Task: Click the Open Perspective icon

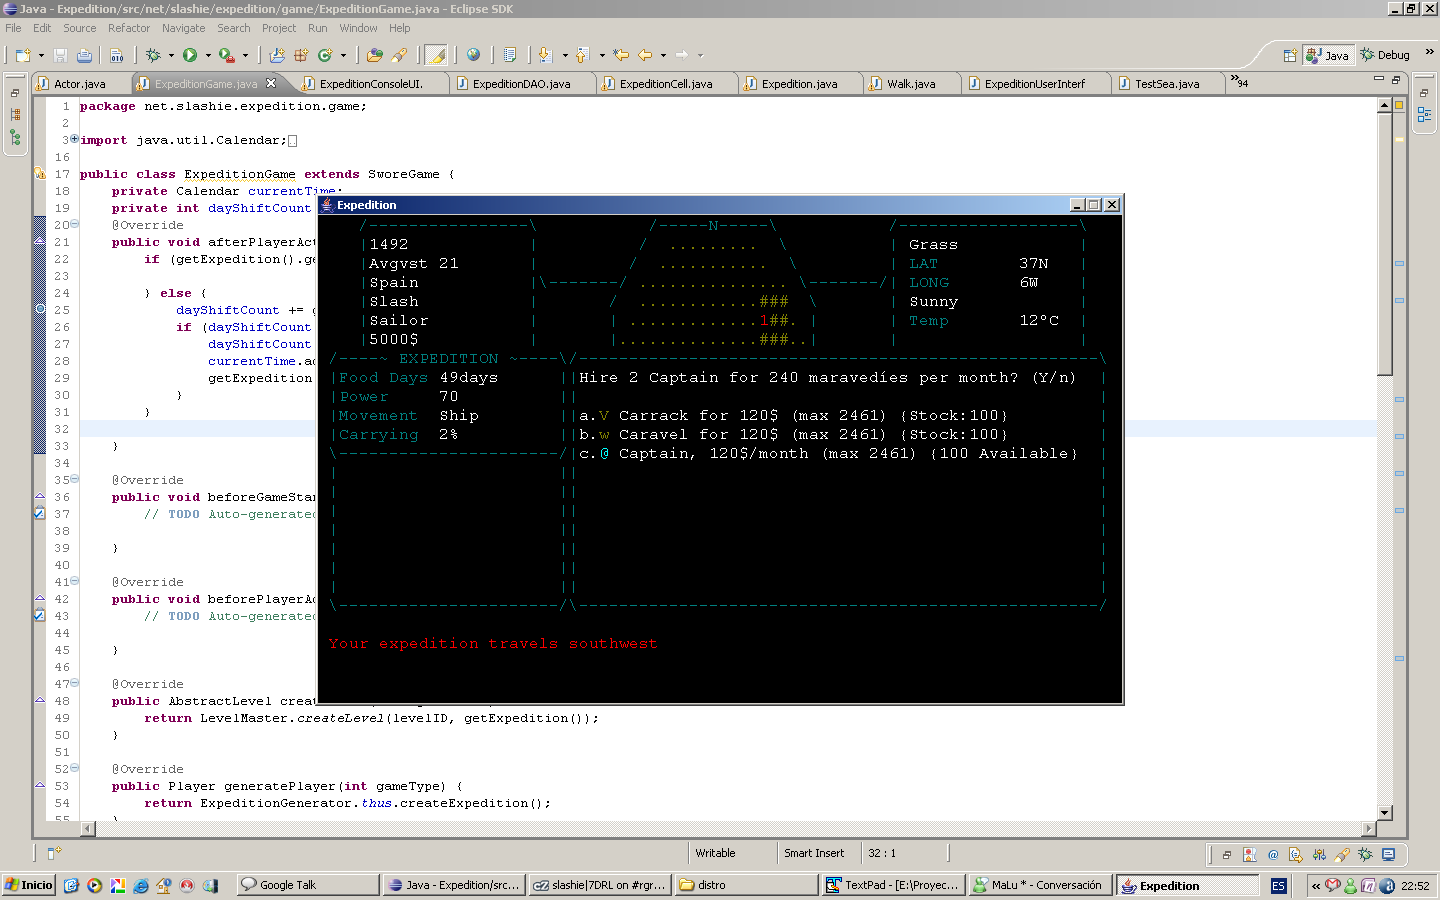Action: [x=1290, y=55]
